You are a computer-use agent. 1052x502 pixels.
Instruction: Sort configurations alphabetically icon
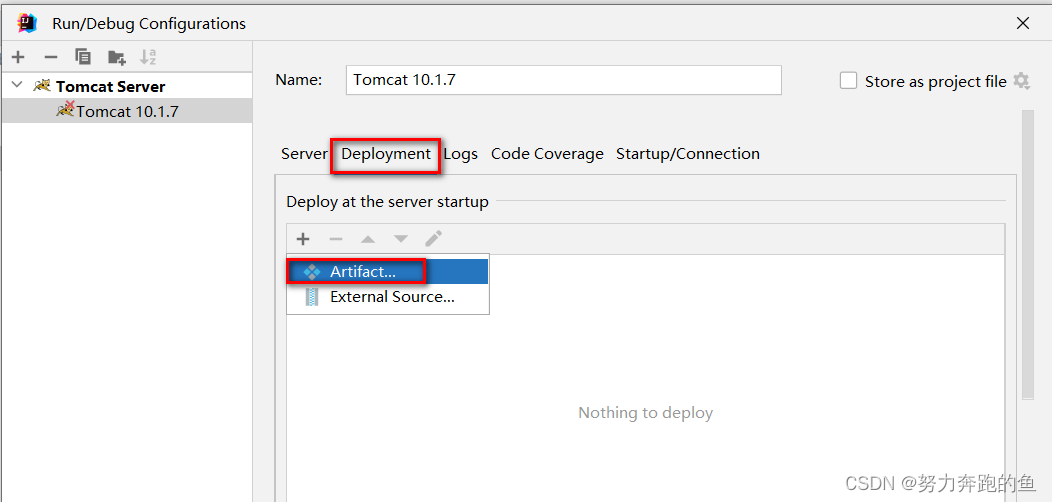click(x=148, y=57)
